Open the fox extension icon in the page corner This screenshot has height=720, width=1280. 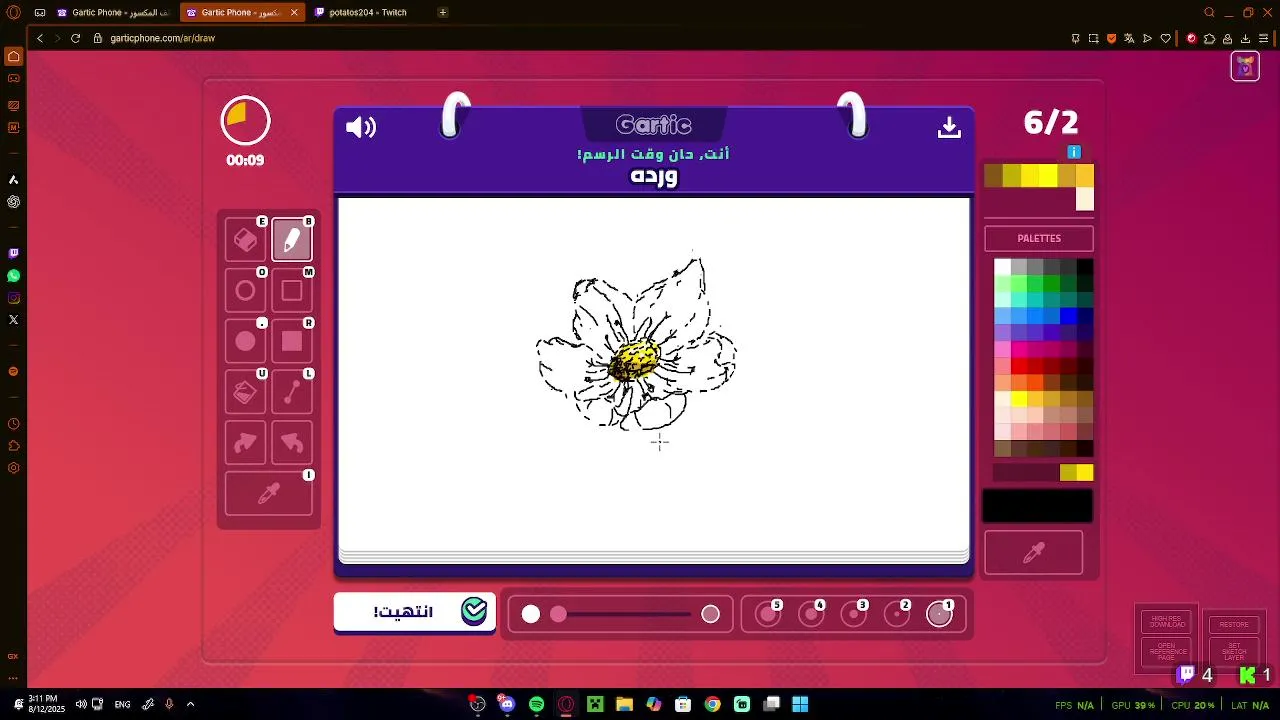[x=1245, y=67]
